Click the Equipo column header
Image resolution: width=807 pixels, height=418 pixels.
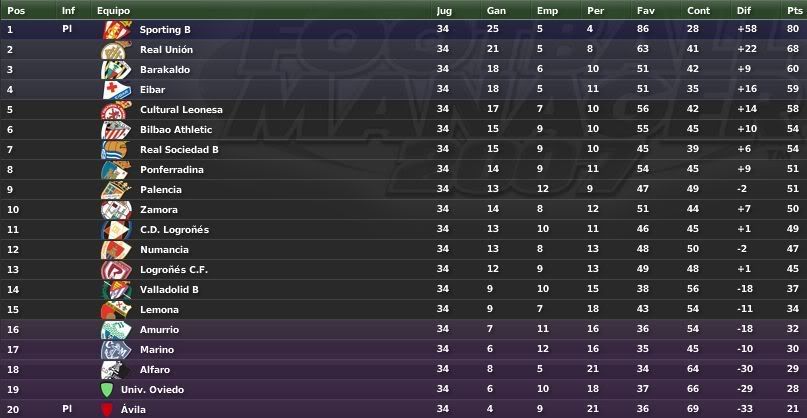click(x=113, y=10)
